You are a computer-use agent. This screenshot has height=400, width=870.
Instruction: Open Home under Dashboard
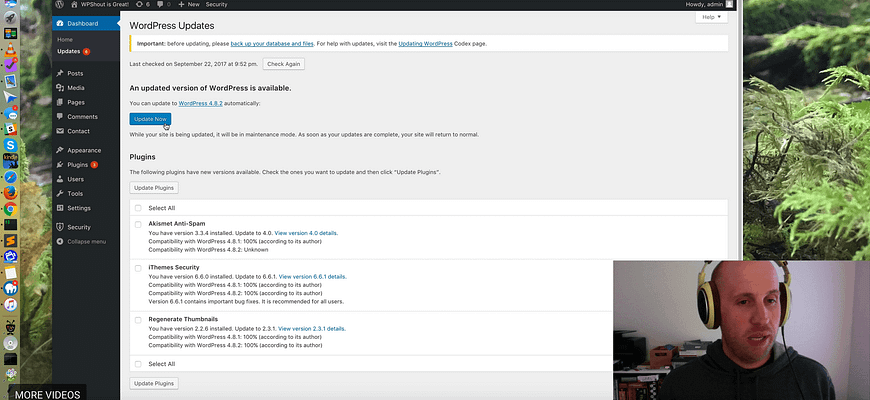64,40
